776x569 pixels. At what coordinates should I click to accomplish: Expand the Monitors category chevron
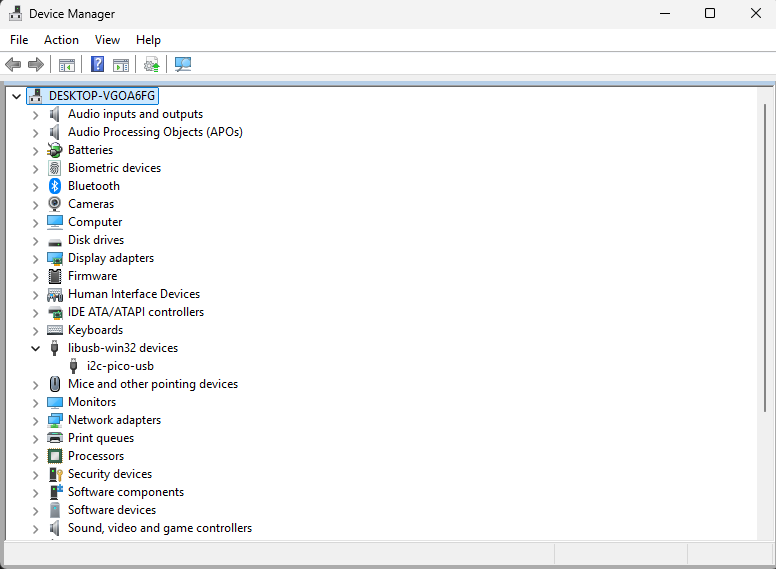[35, 403]
